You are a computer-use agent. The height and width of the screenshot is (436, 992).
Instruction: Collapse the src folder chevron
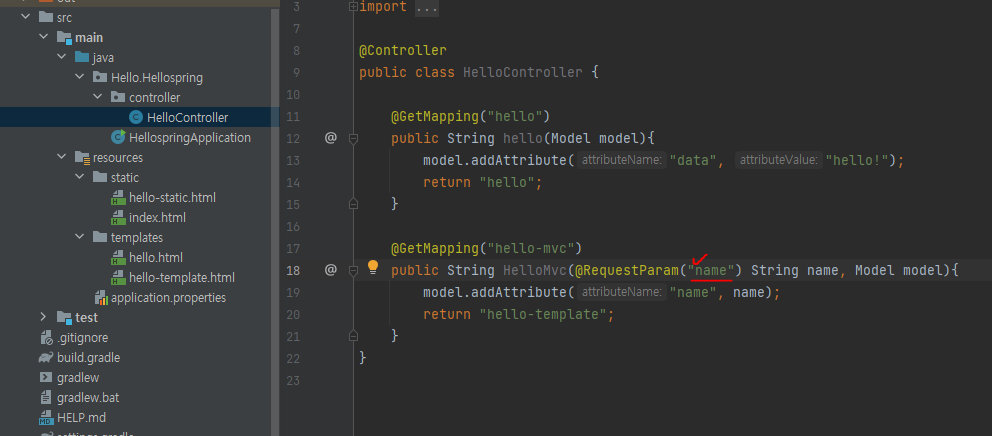(x=25, y=17)
